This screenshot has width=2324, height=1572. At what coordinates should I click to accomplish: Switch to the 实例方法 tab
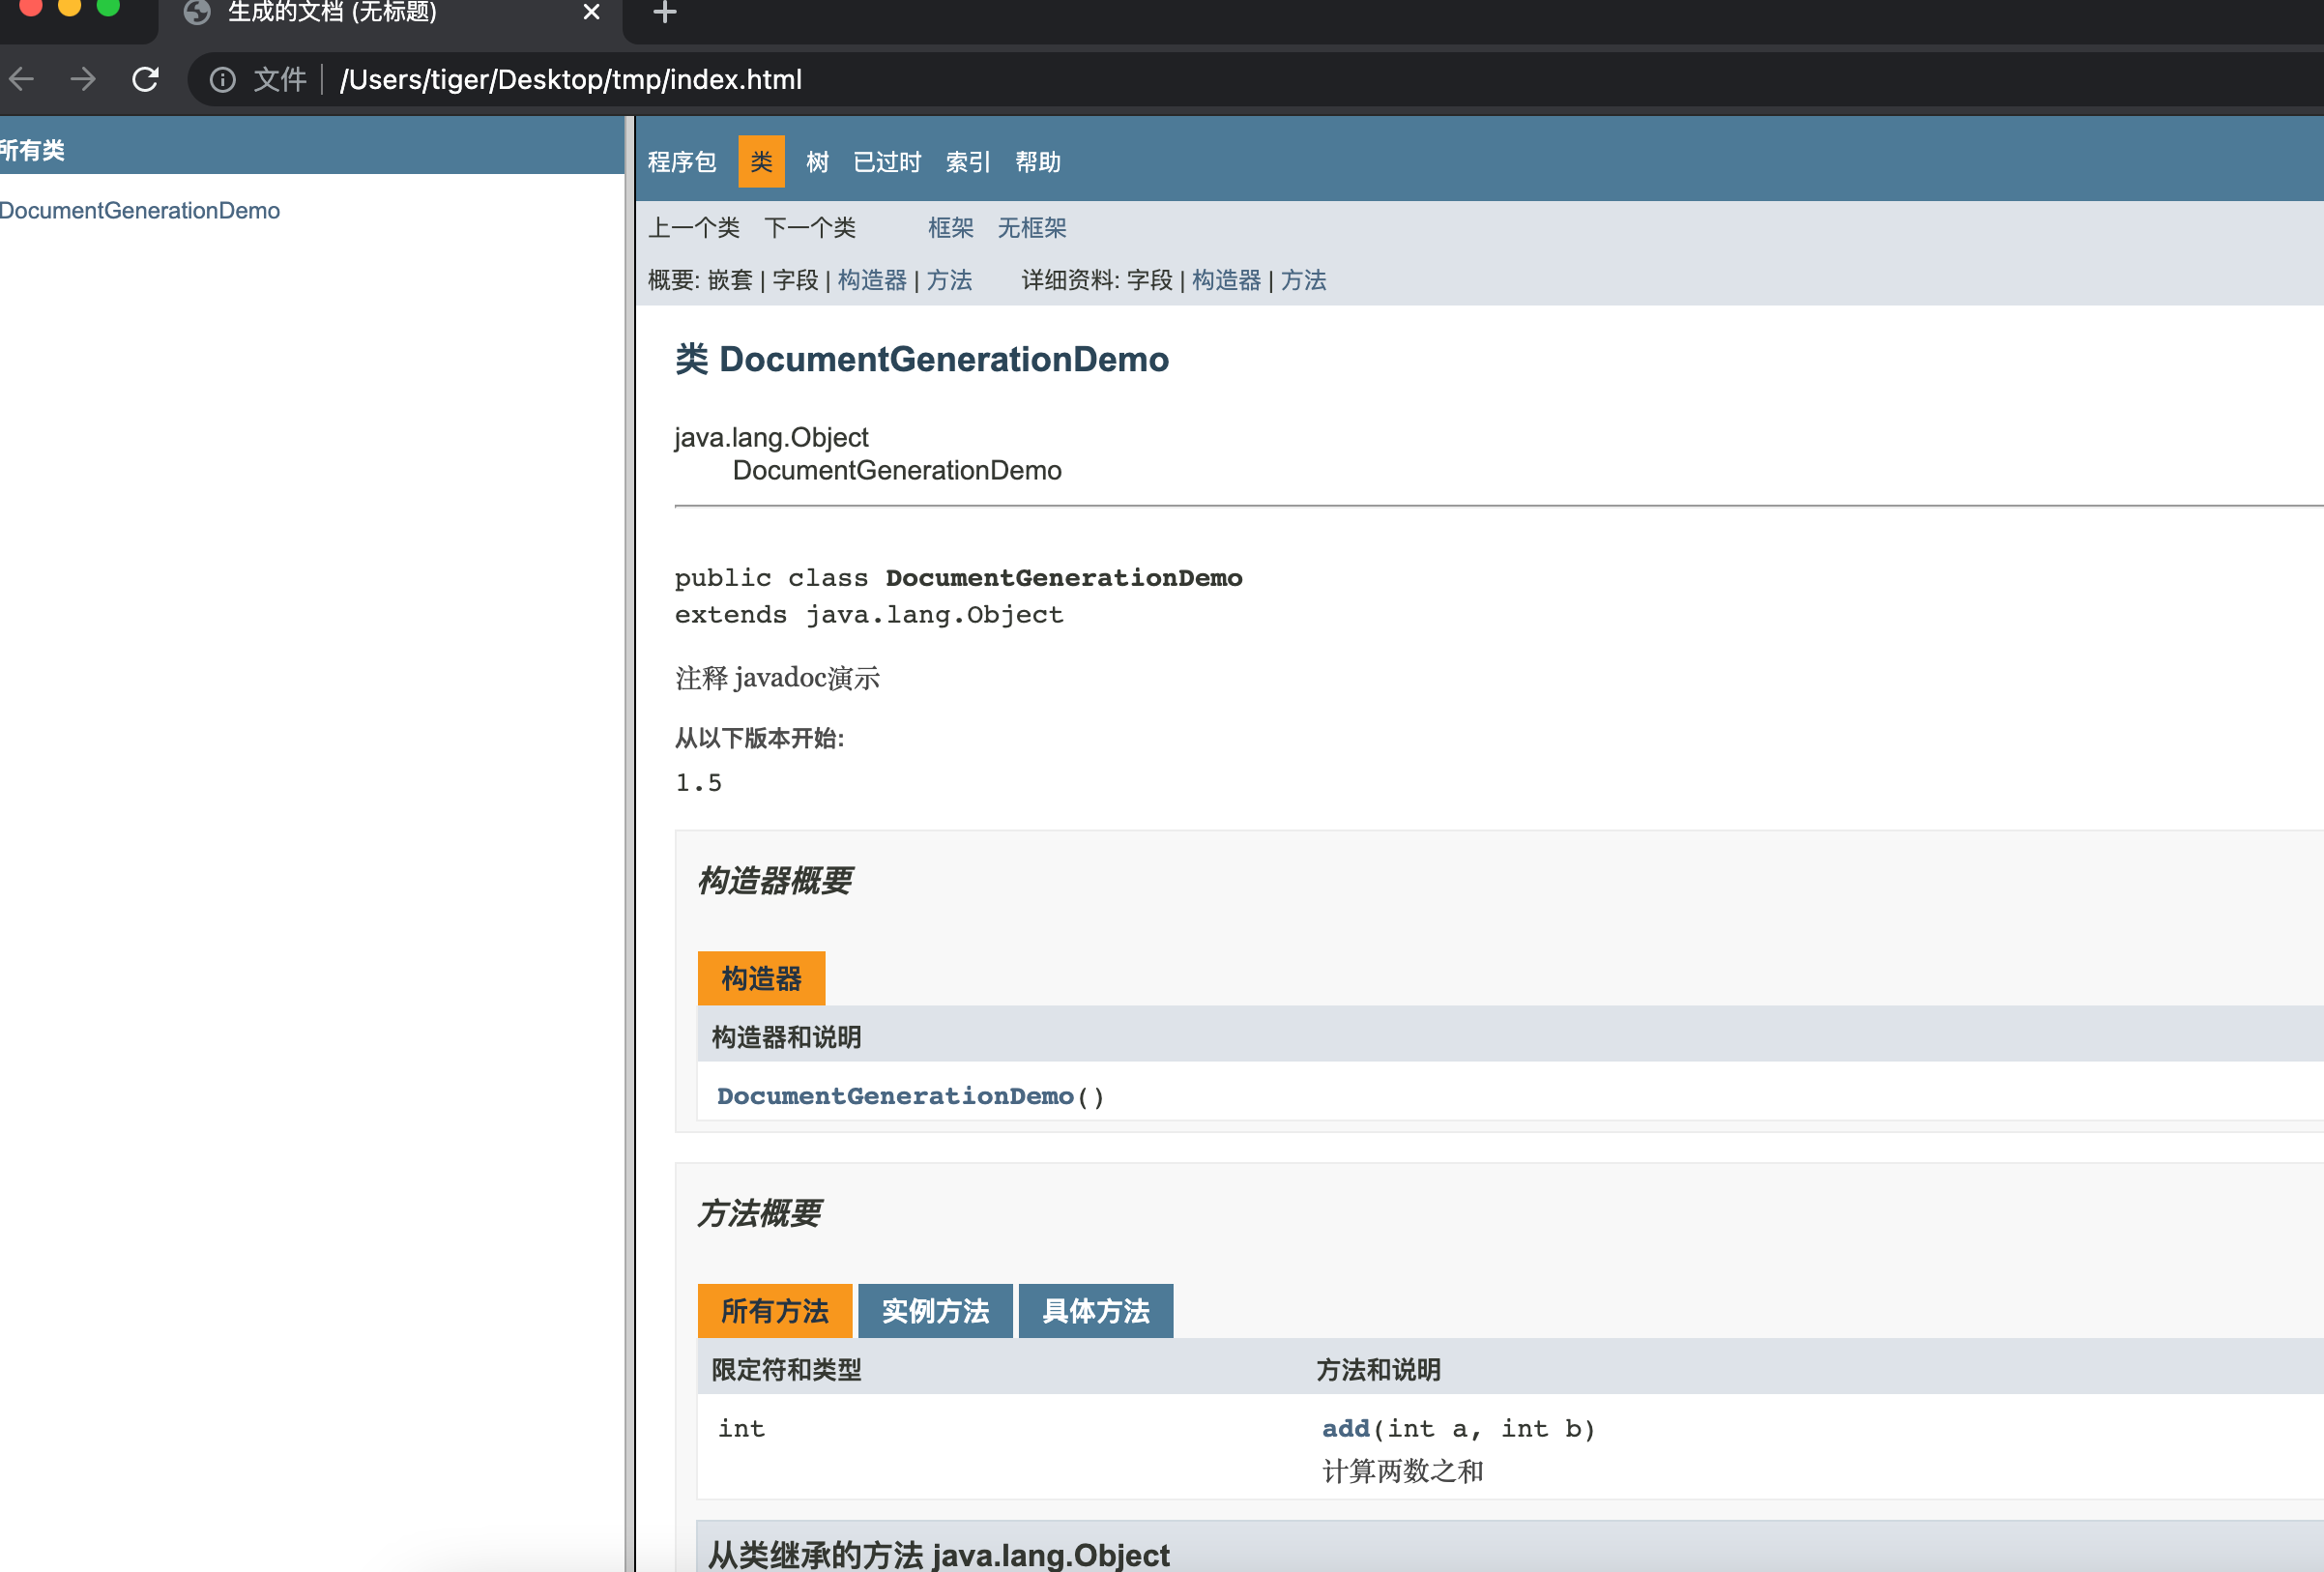tap(935, 1311)
